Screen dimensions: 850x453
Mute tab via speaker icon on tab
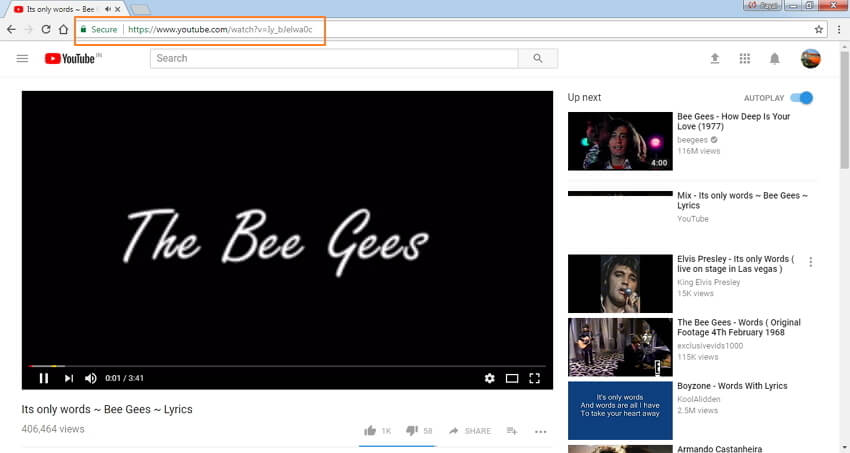tap(107, 9)
